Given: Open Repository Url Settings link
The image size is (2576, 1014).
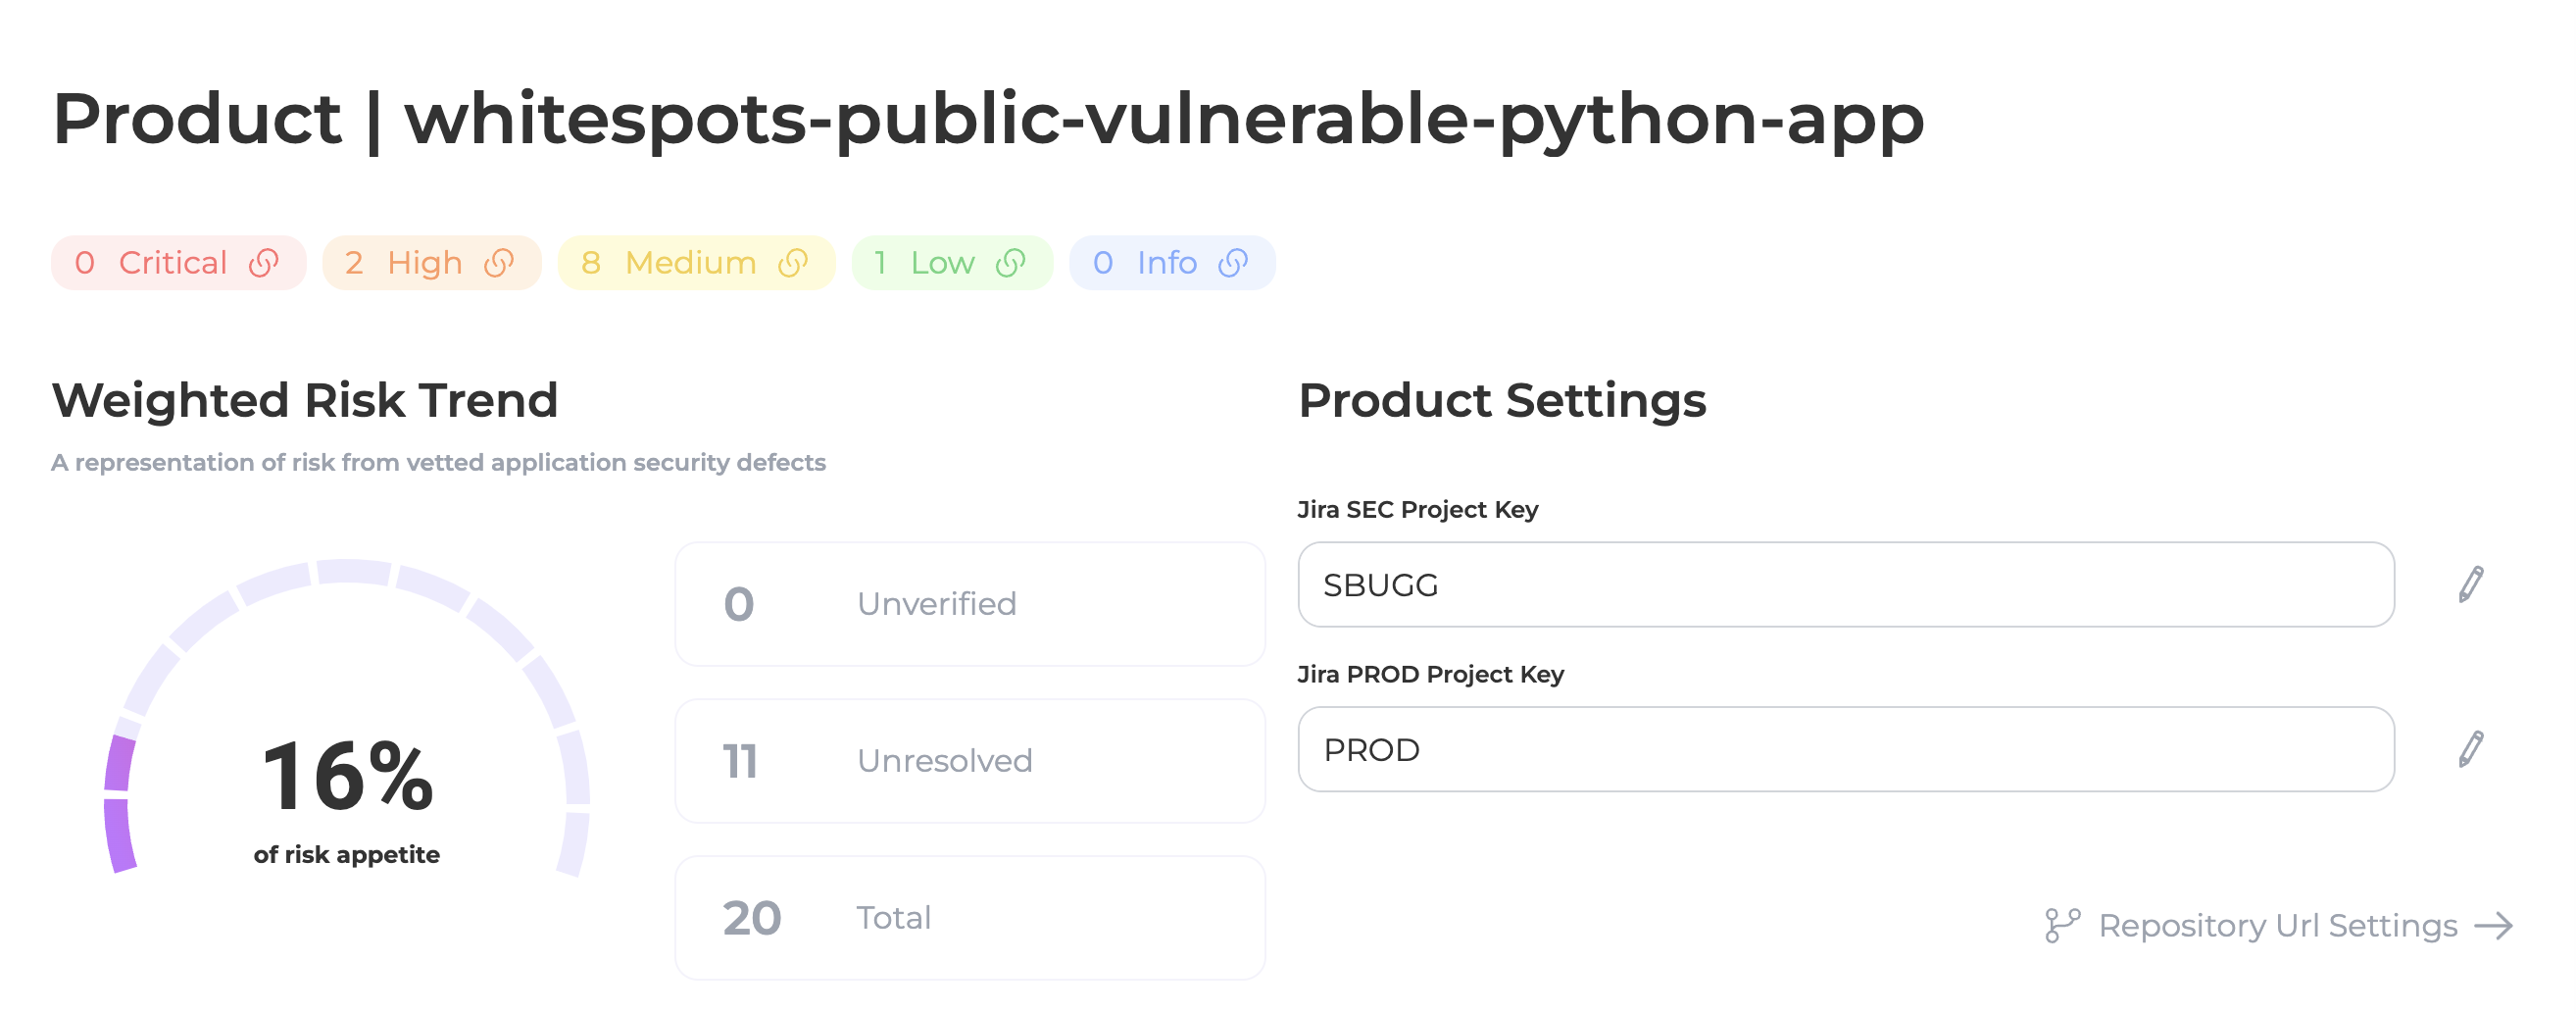Looking at the screenshot, I should click(2278, 926).
